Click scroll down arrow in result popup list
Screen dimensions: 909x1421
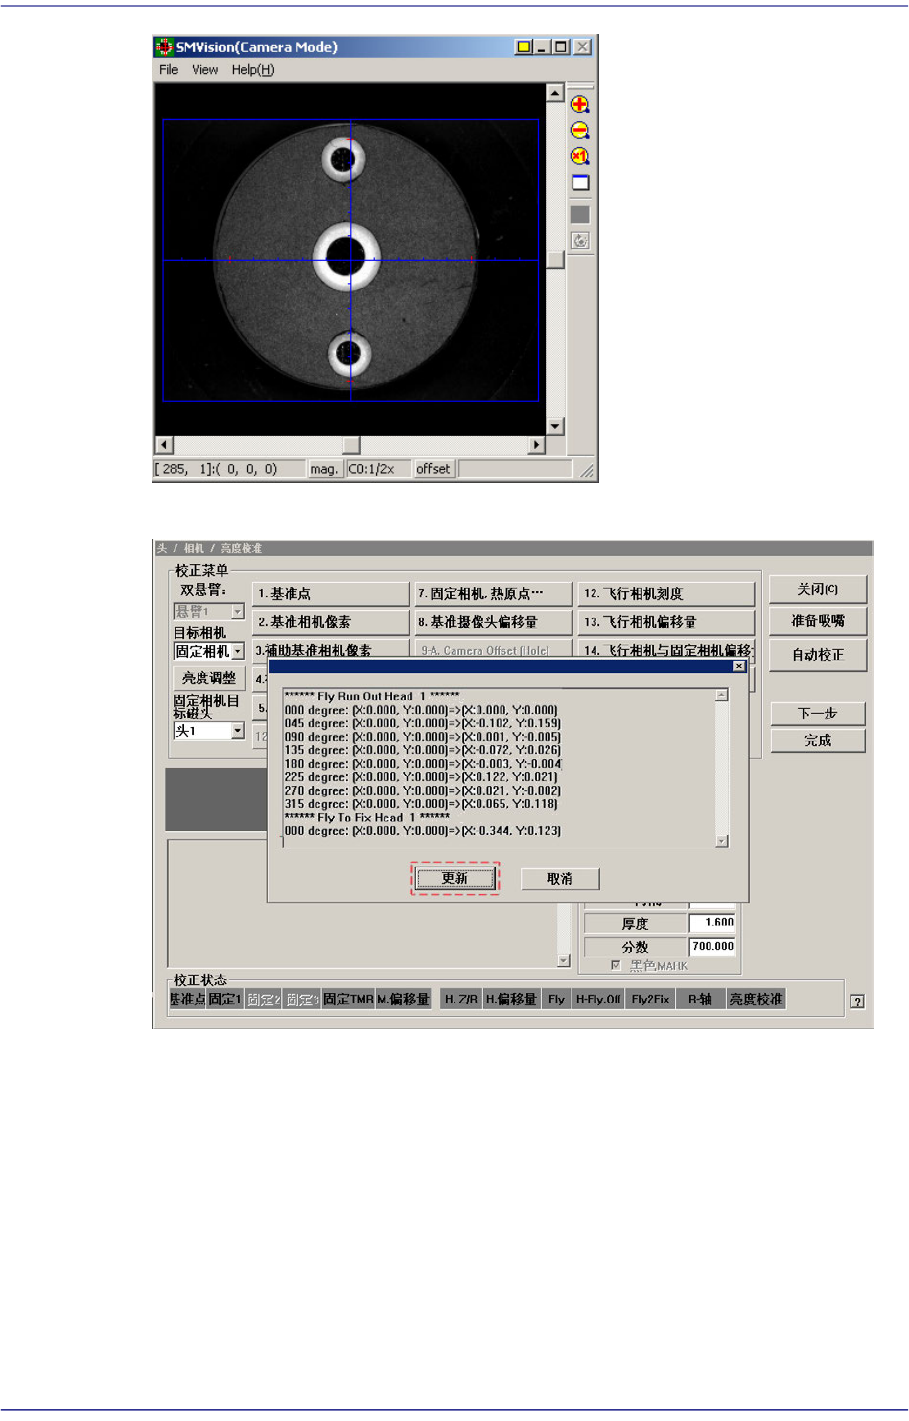point(722,841)
